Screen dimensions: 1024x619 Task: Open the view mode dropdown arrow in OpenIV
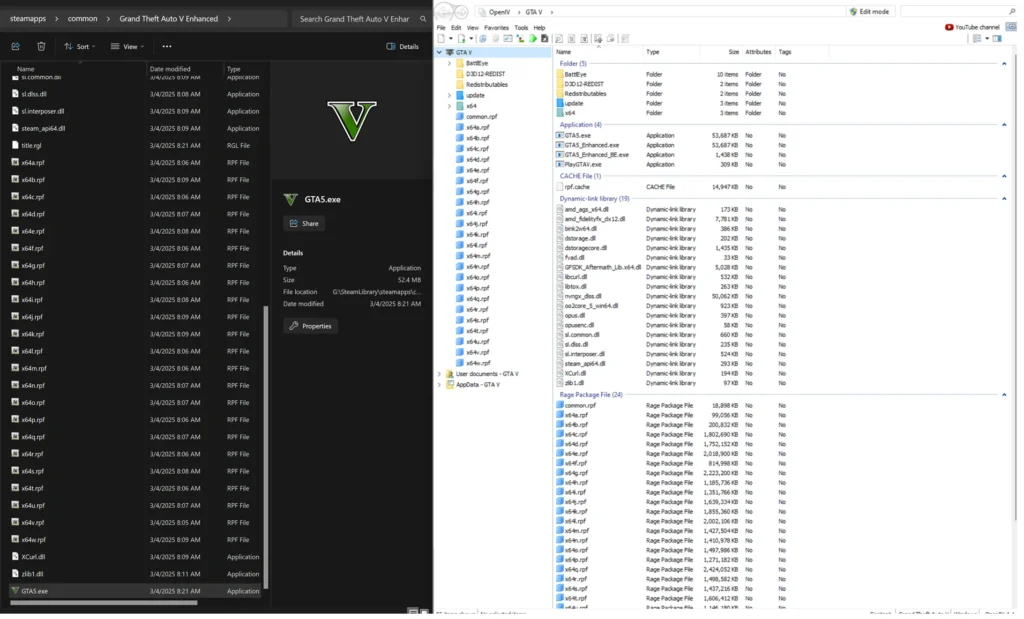coord(986,39)
